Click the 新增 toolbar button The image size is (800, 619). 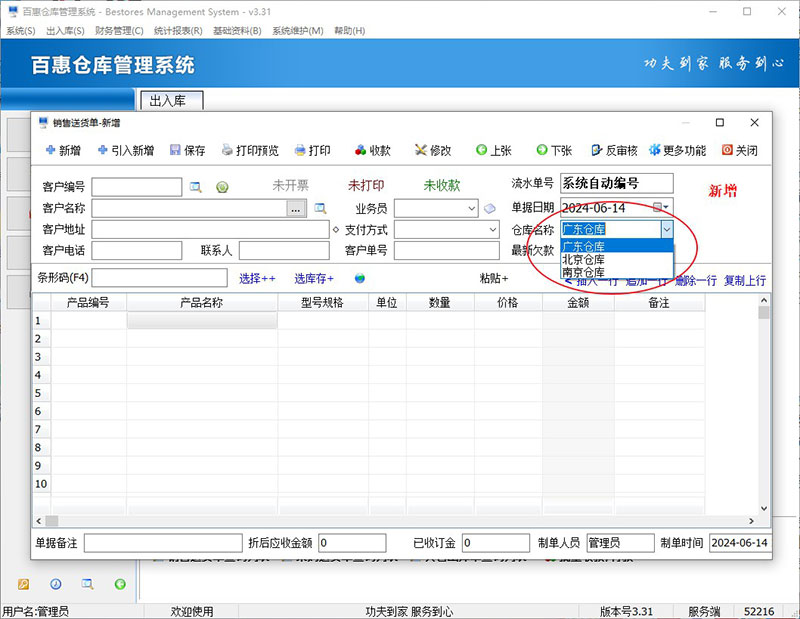pos(63,150)
